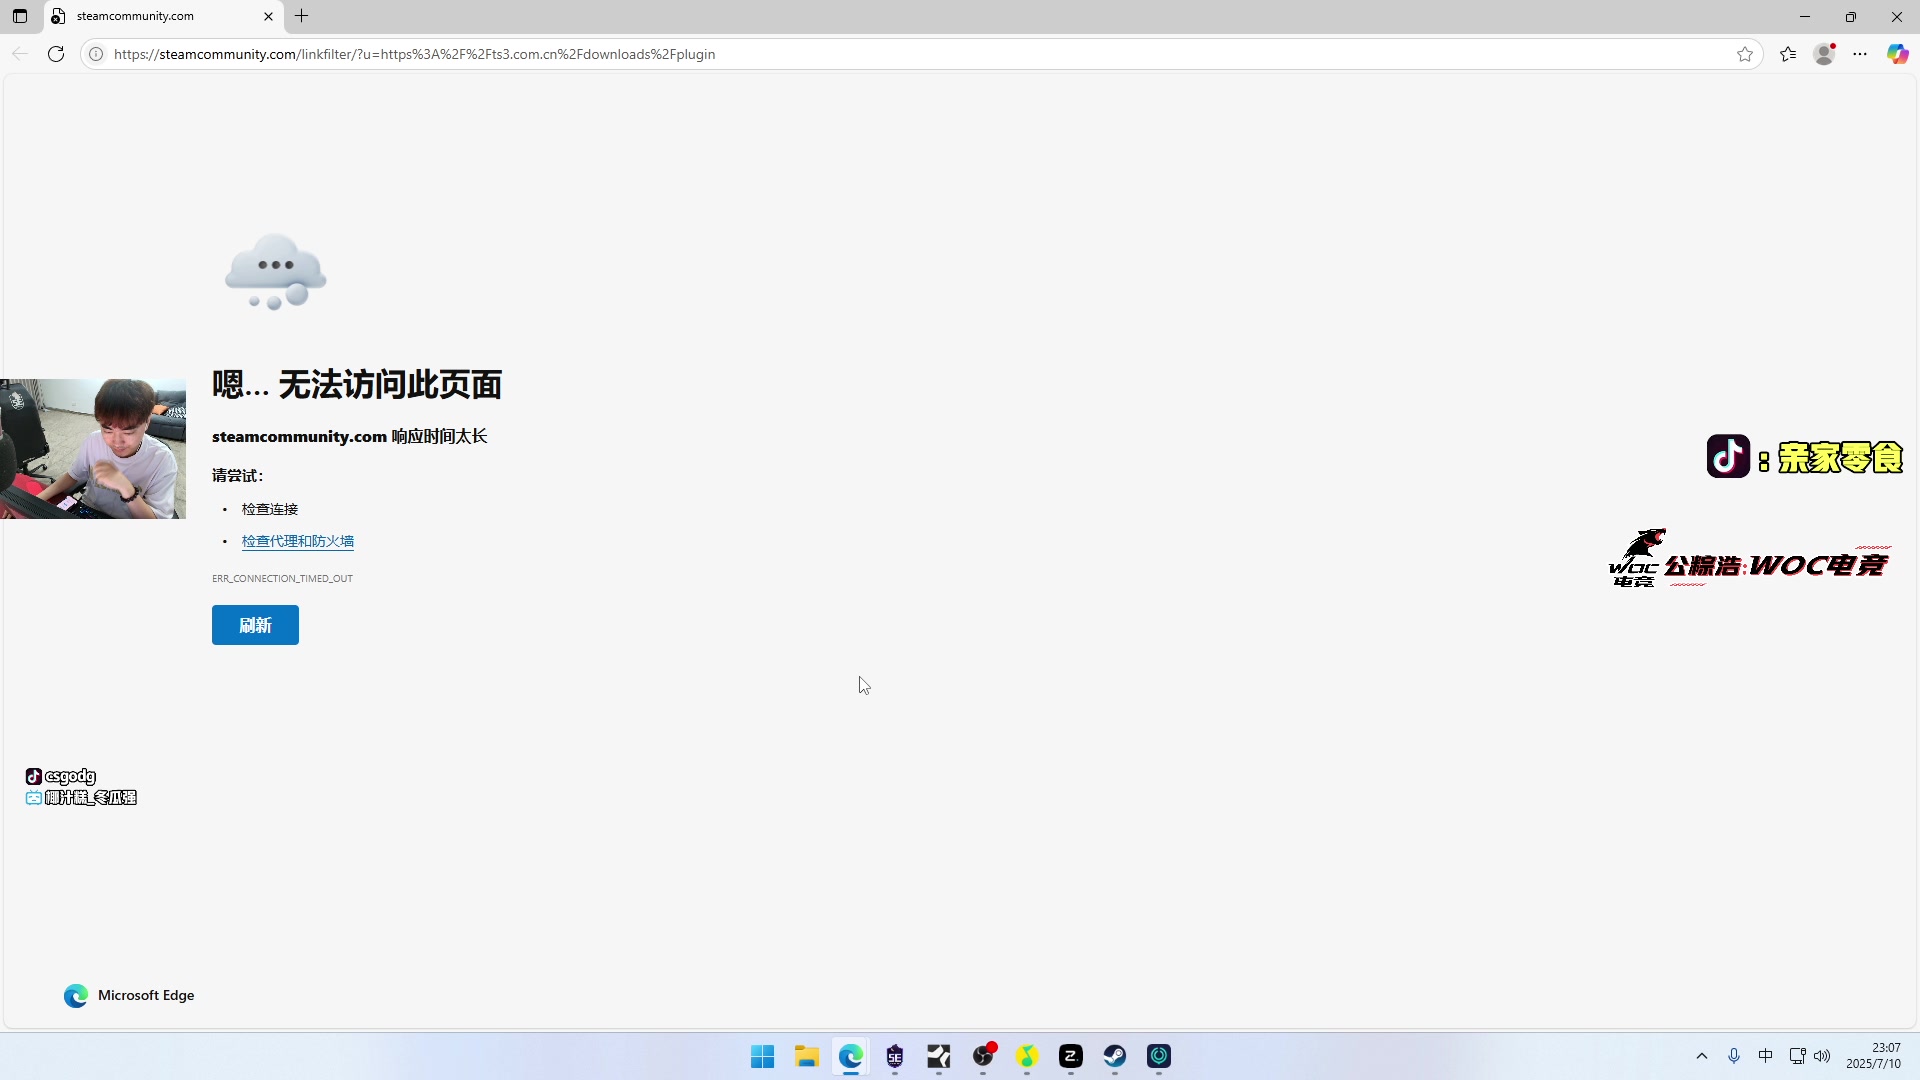Show hidden system tray icons
The height and width of the screenshot is (1080, 1920).
point(1702,1056)
